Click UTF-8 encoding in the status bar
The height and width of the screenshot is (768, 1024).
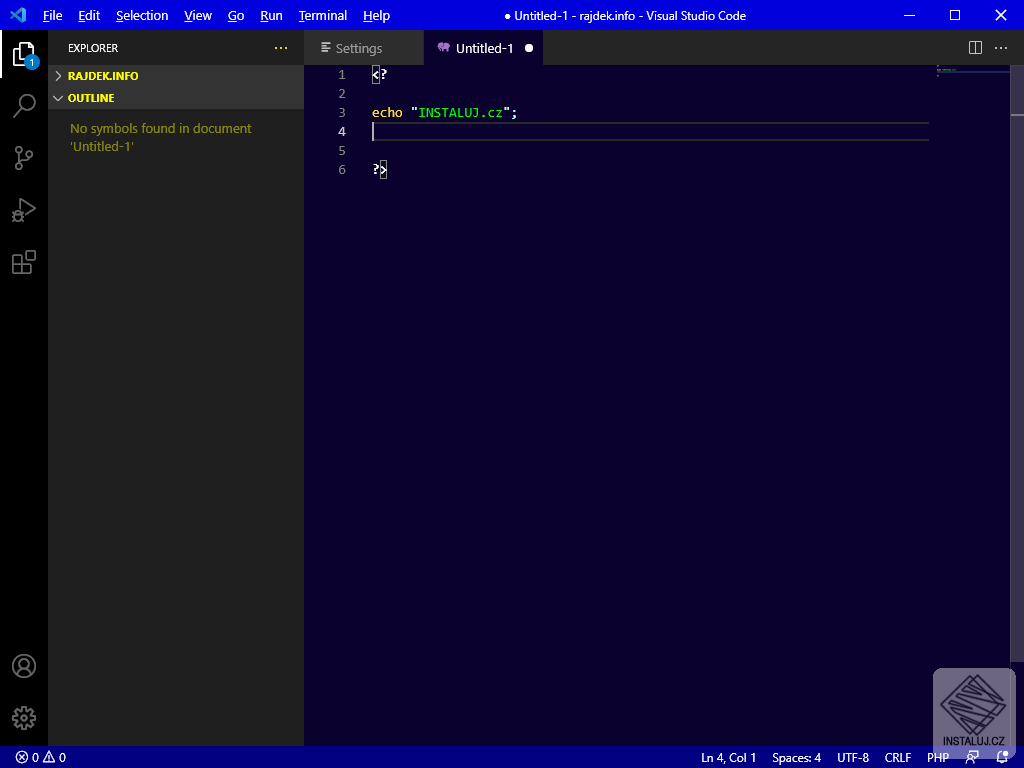(852, 757)
